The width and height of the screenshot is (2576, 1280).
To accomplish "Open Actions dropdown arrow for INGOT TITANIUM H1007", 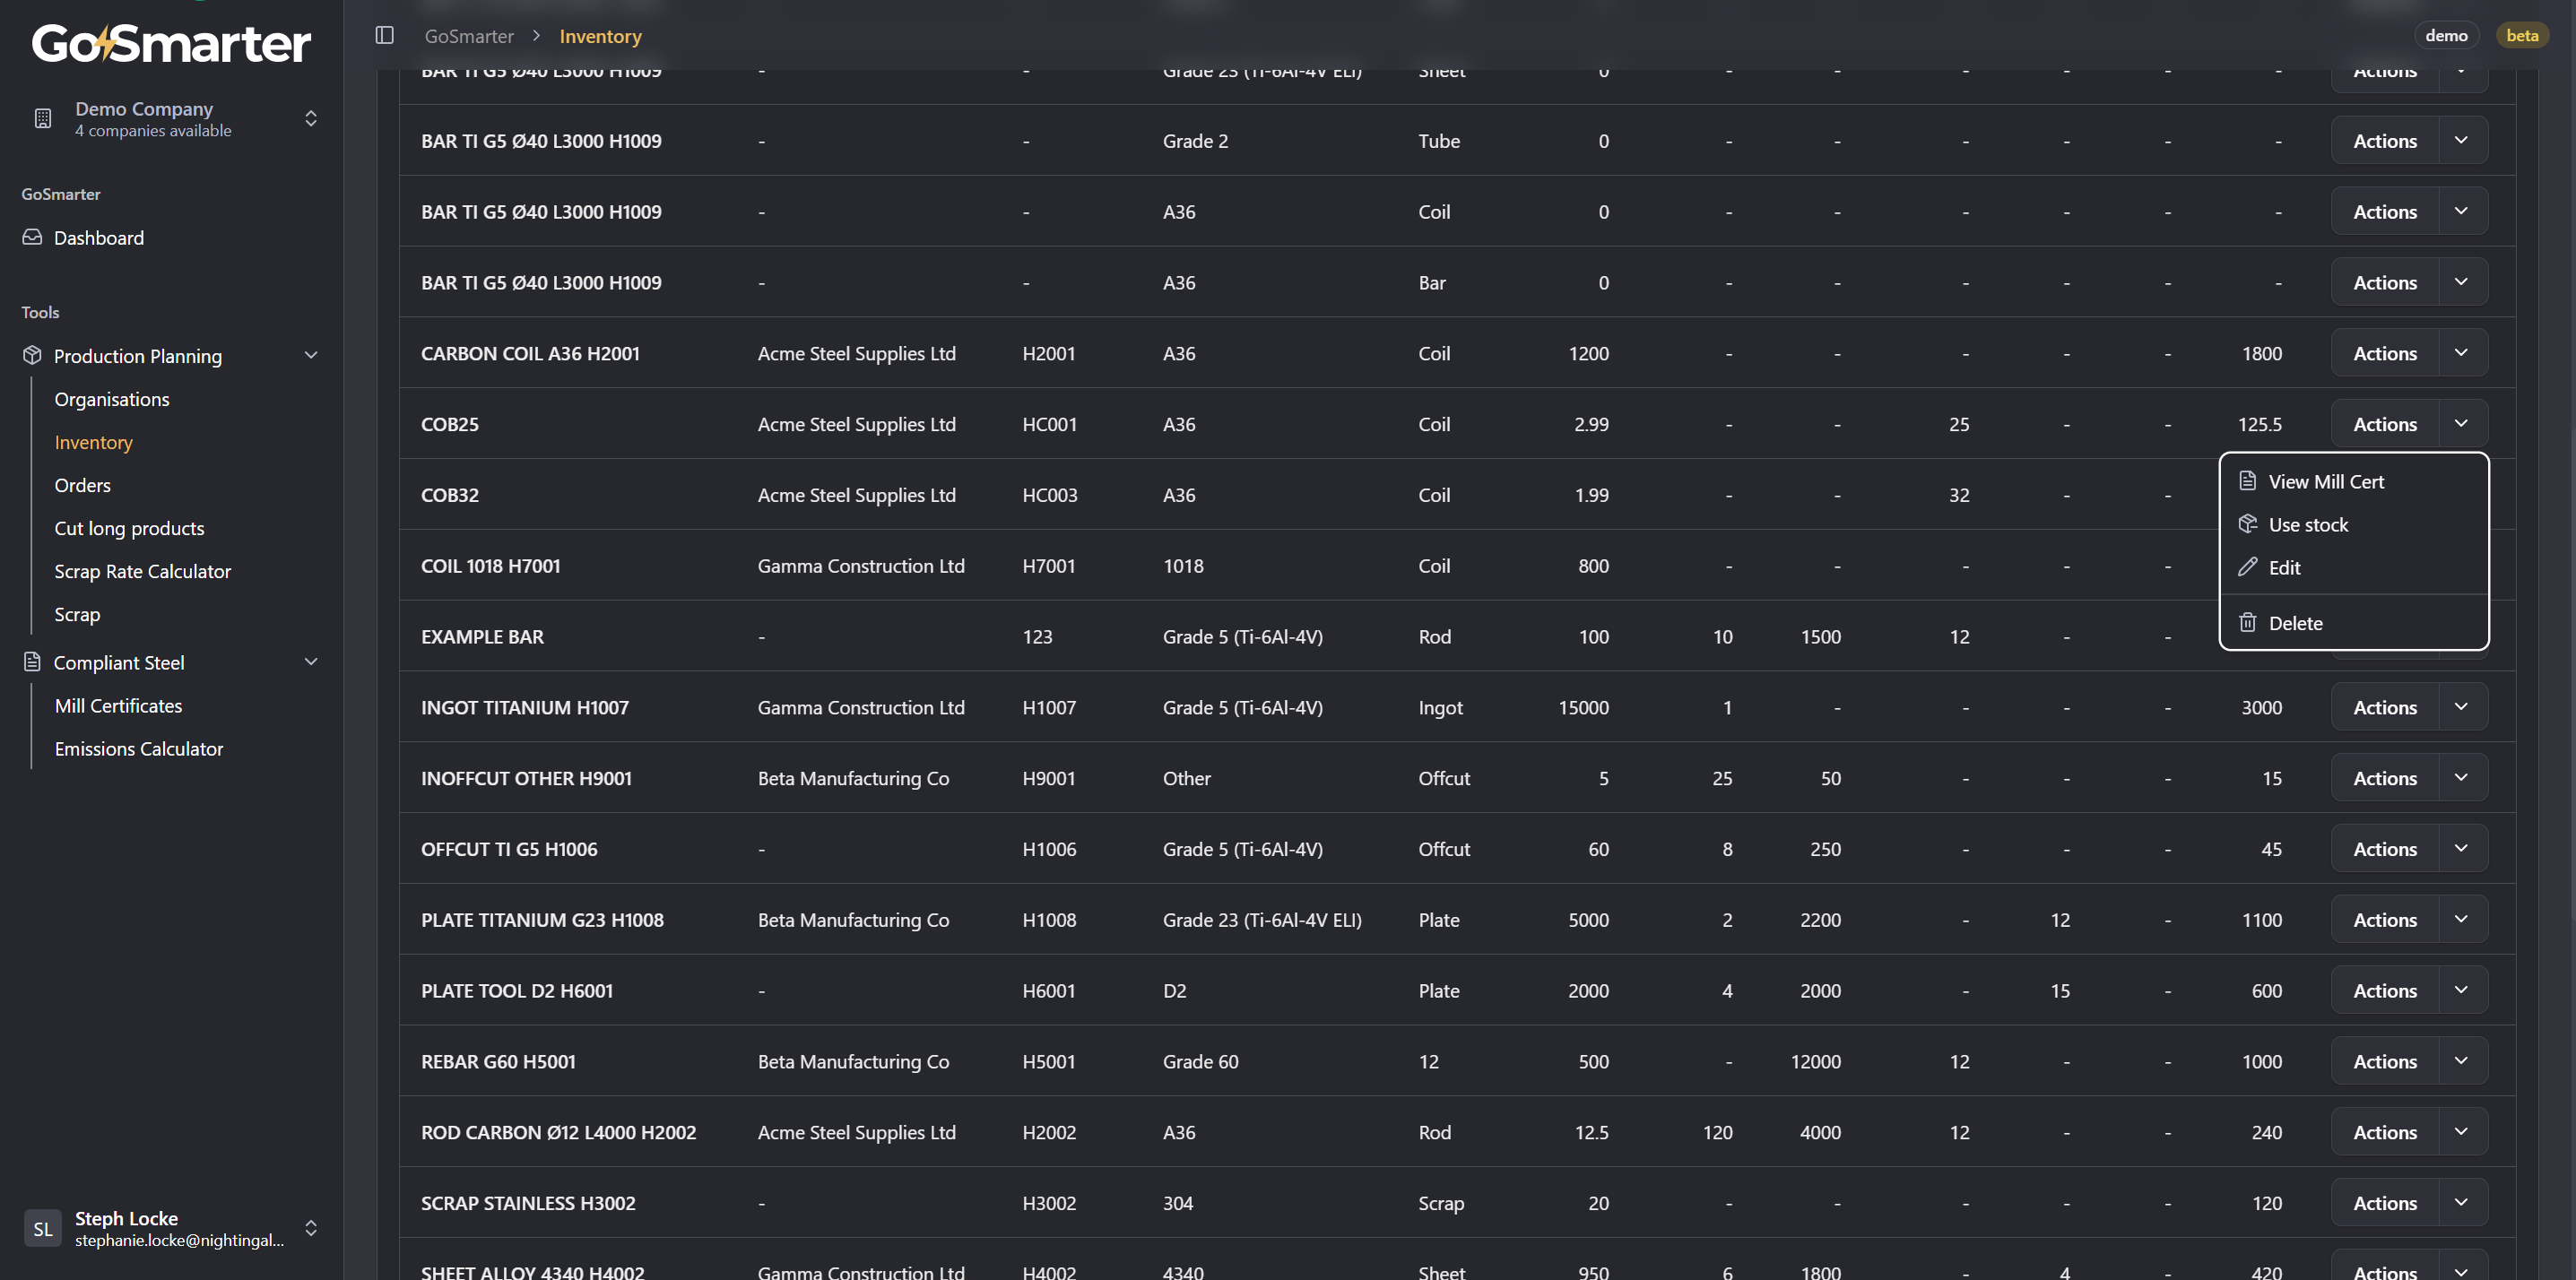I will [x=2461, y=707].
